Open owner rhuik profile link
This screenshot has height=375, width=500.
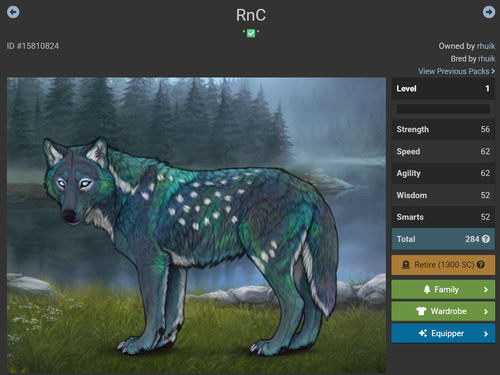[486, 46]
